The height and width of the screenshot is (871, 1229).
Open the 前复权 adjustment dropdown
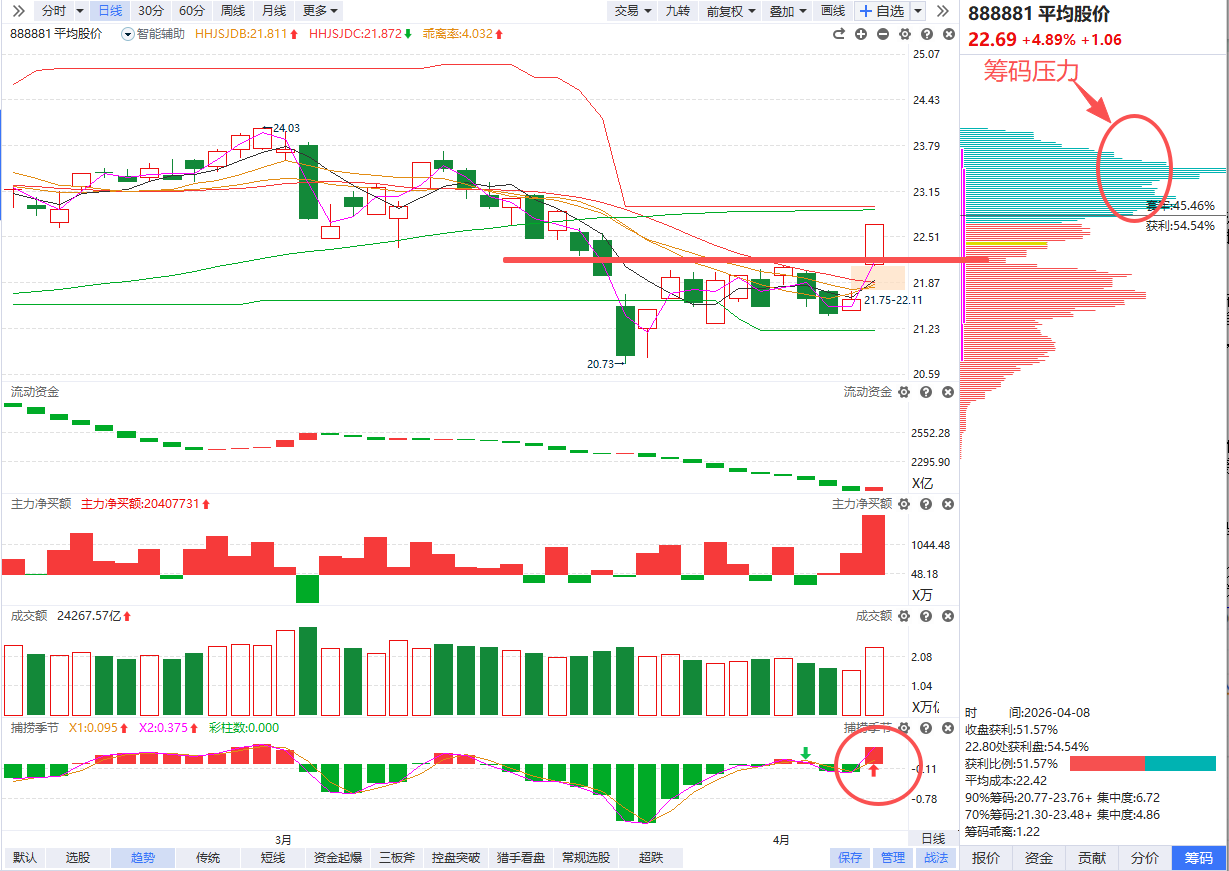tap(730, 11)
